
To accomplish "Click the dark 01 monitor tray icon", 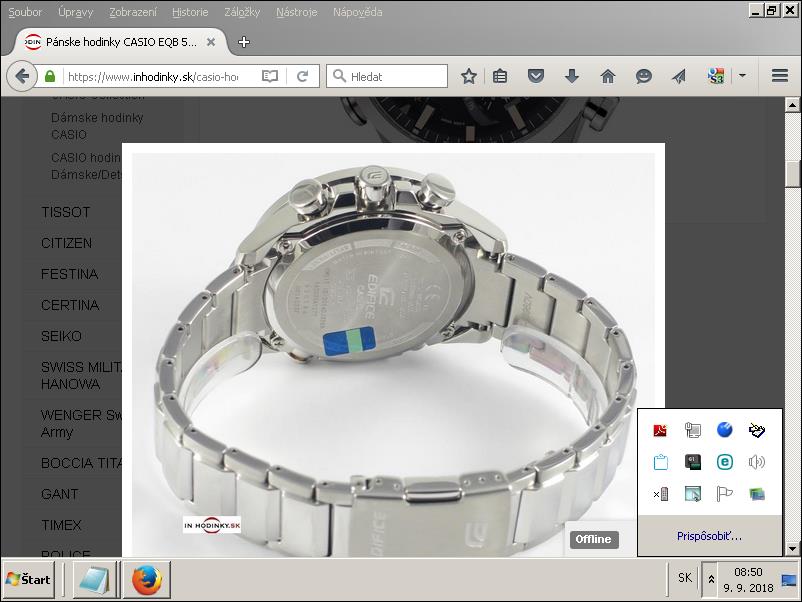I will point(693,462).
